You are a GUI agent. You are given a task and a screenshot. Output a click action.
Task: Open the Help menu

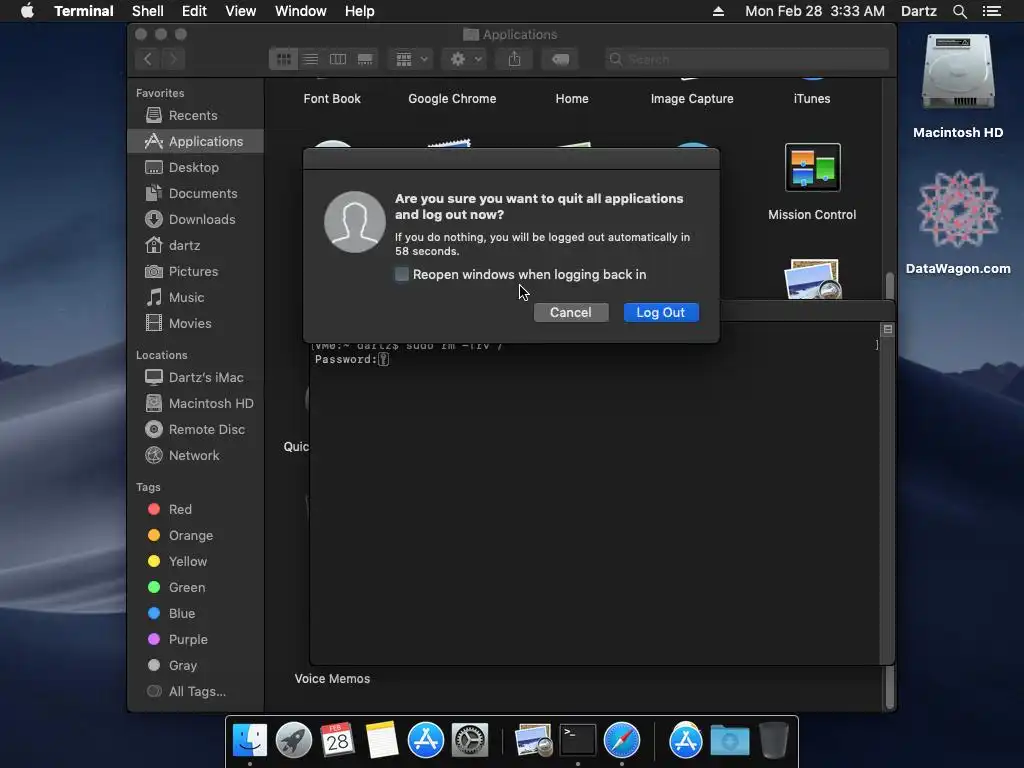360,11
